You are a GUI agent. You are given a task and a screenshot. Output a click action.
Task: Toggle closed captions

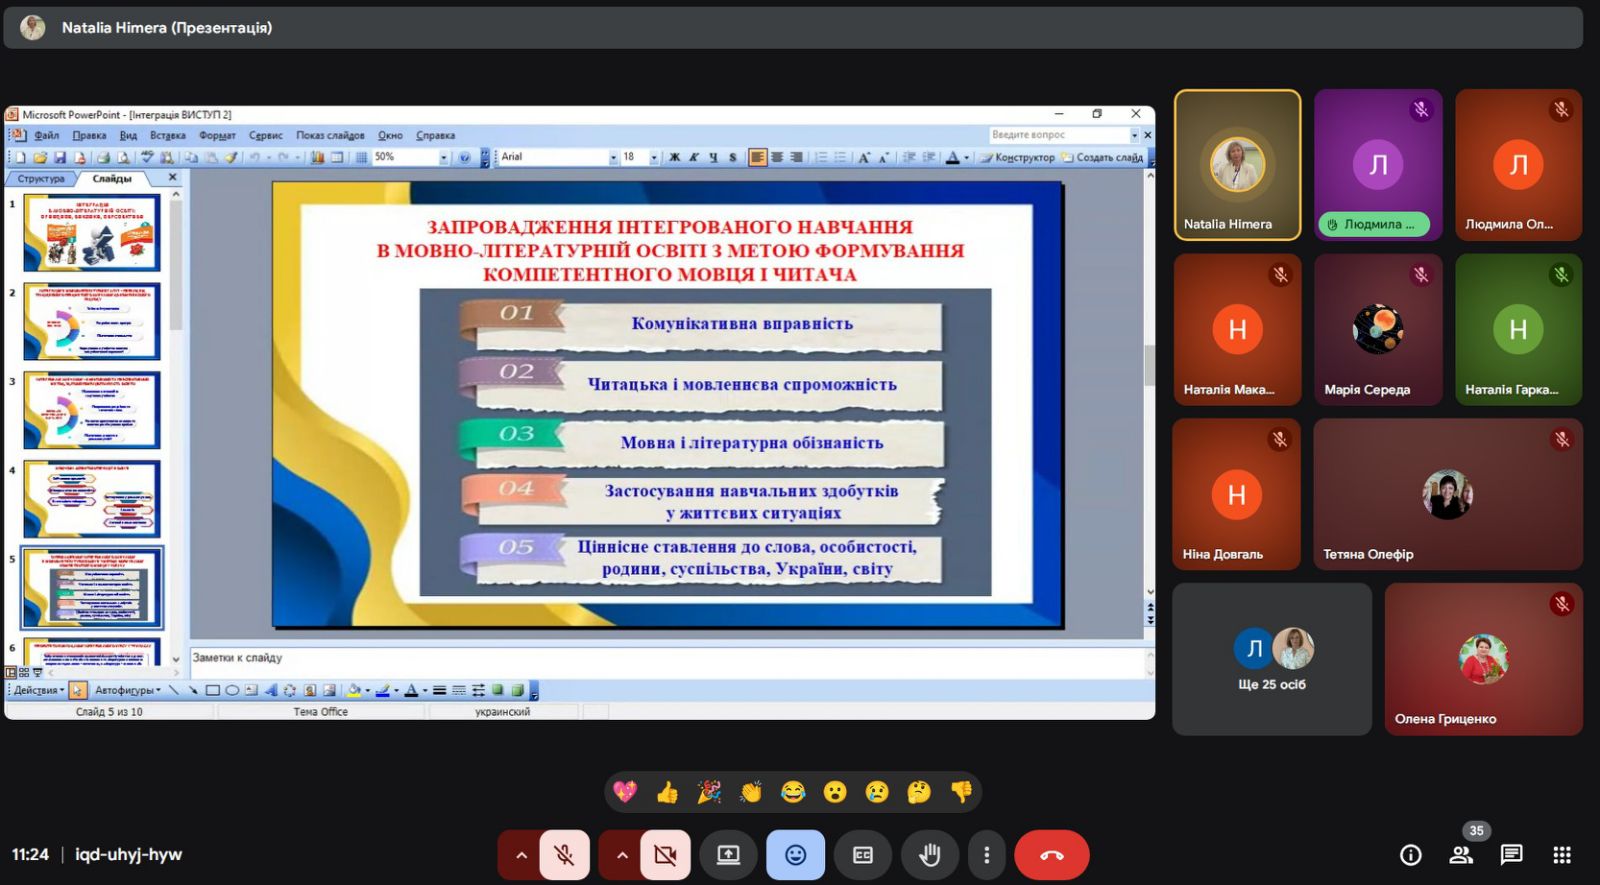[862, 855]
